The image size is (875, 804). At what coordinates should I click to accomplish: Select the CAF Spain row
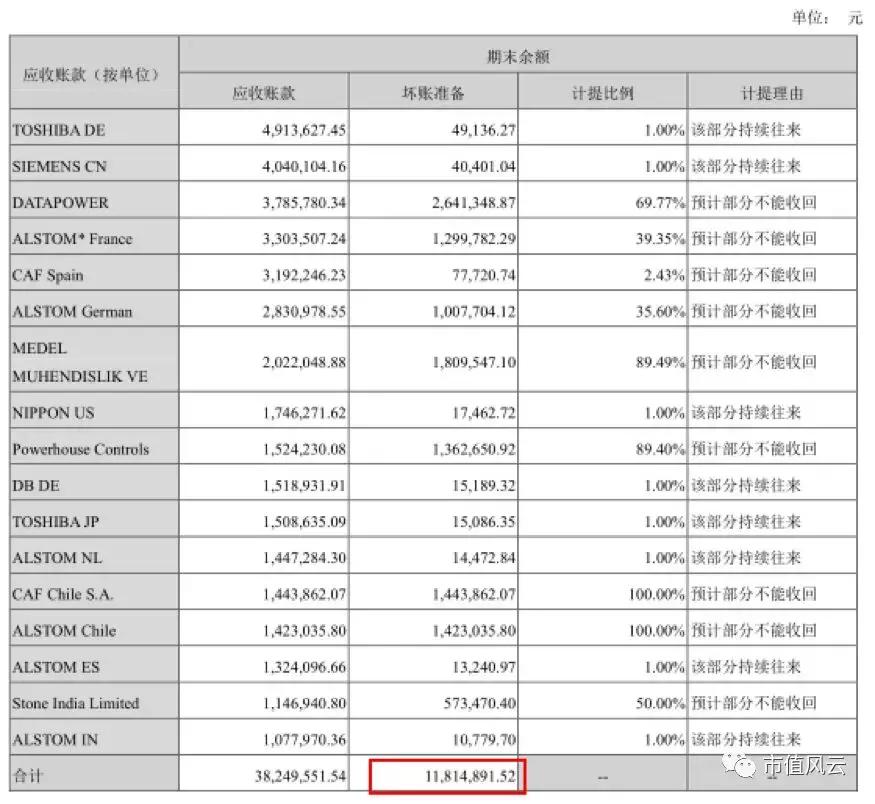(47, 274)
